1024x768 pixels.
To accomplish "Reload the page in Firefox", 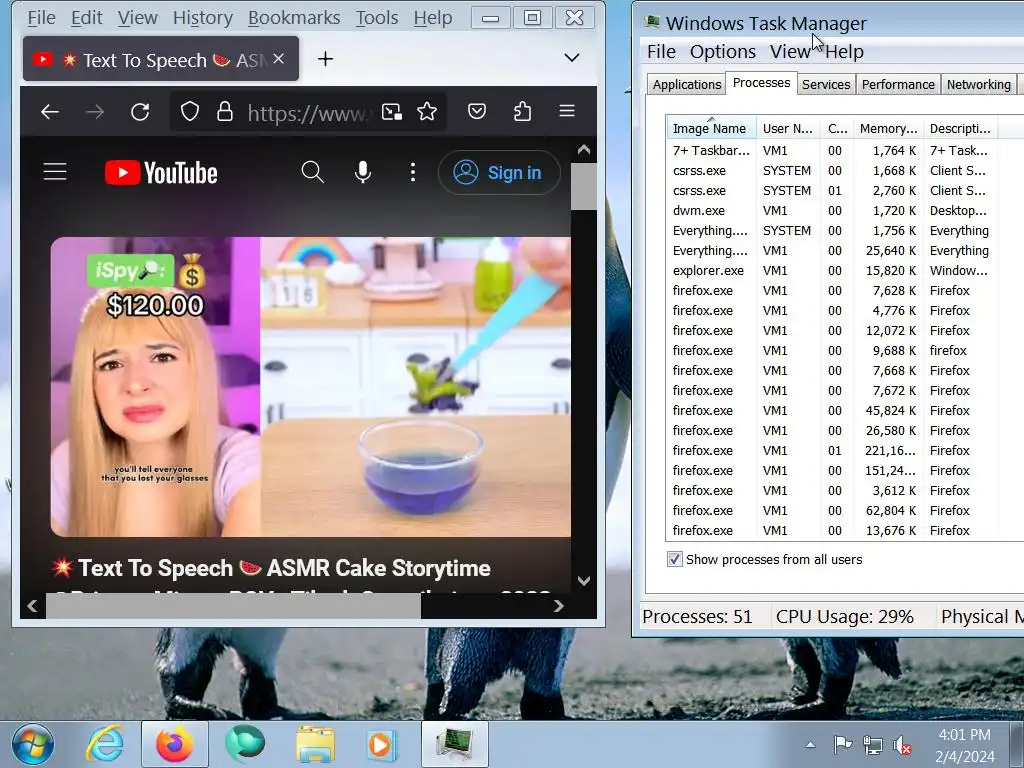I will point(140,112).
